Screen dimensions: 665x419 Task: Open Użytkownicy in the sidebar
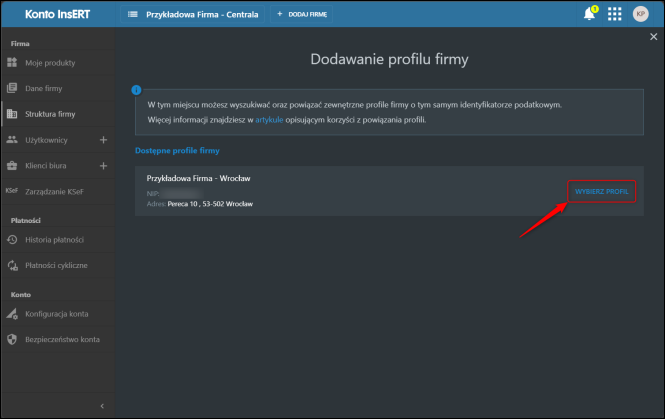click(48, 140)
